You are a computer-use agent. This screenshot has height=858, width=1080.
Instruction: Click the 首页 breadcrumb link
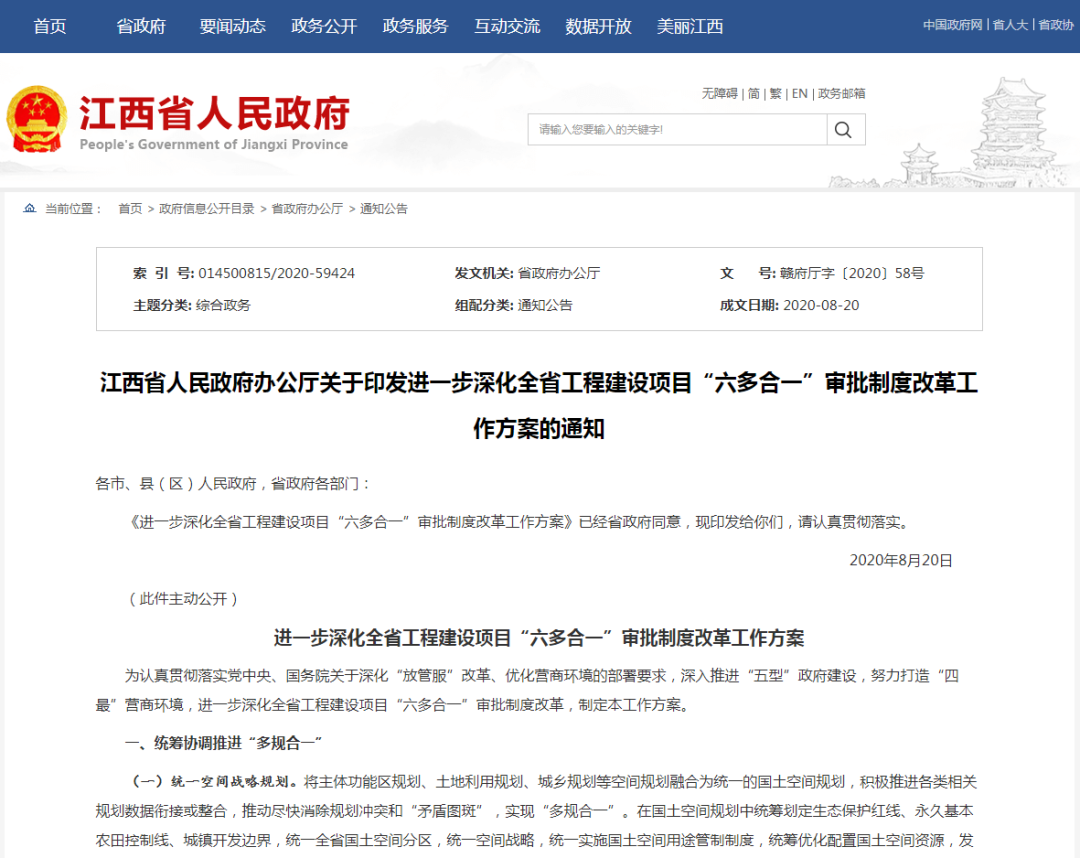click(x=130, y=209)
